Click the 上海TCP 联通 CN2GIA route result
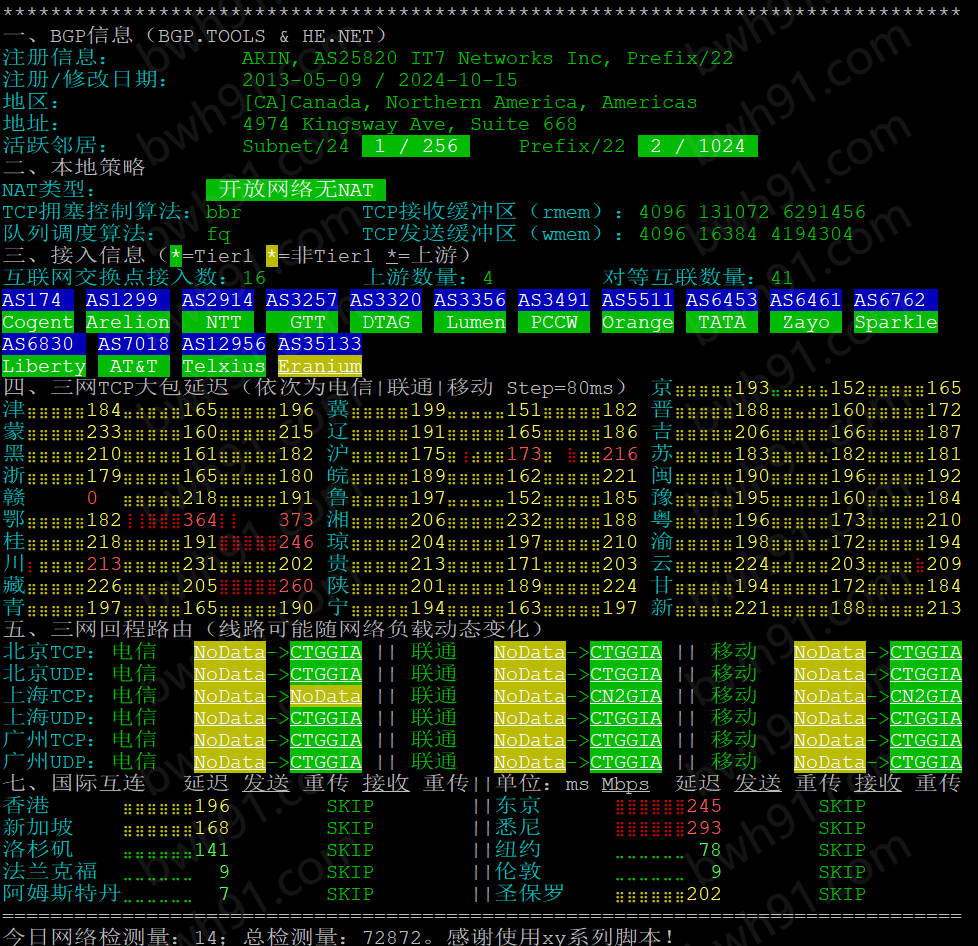 pyautogui.click(x=626, y=696)
